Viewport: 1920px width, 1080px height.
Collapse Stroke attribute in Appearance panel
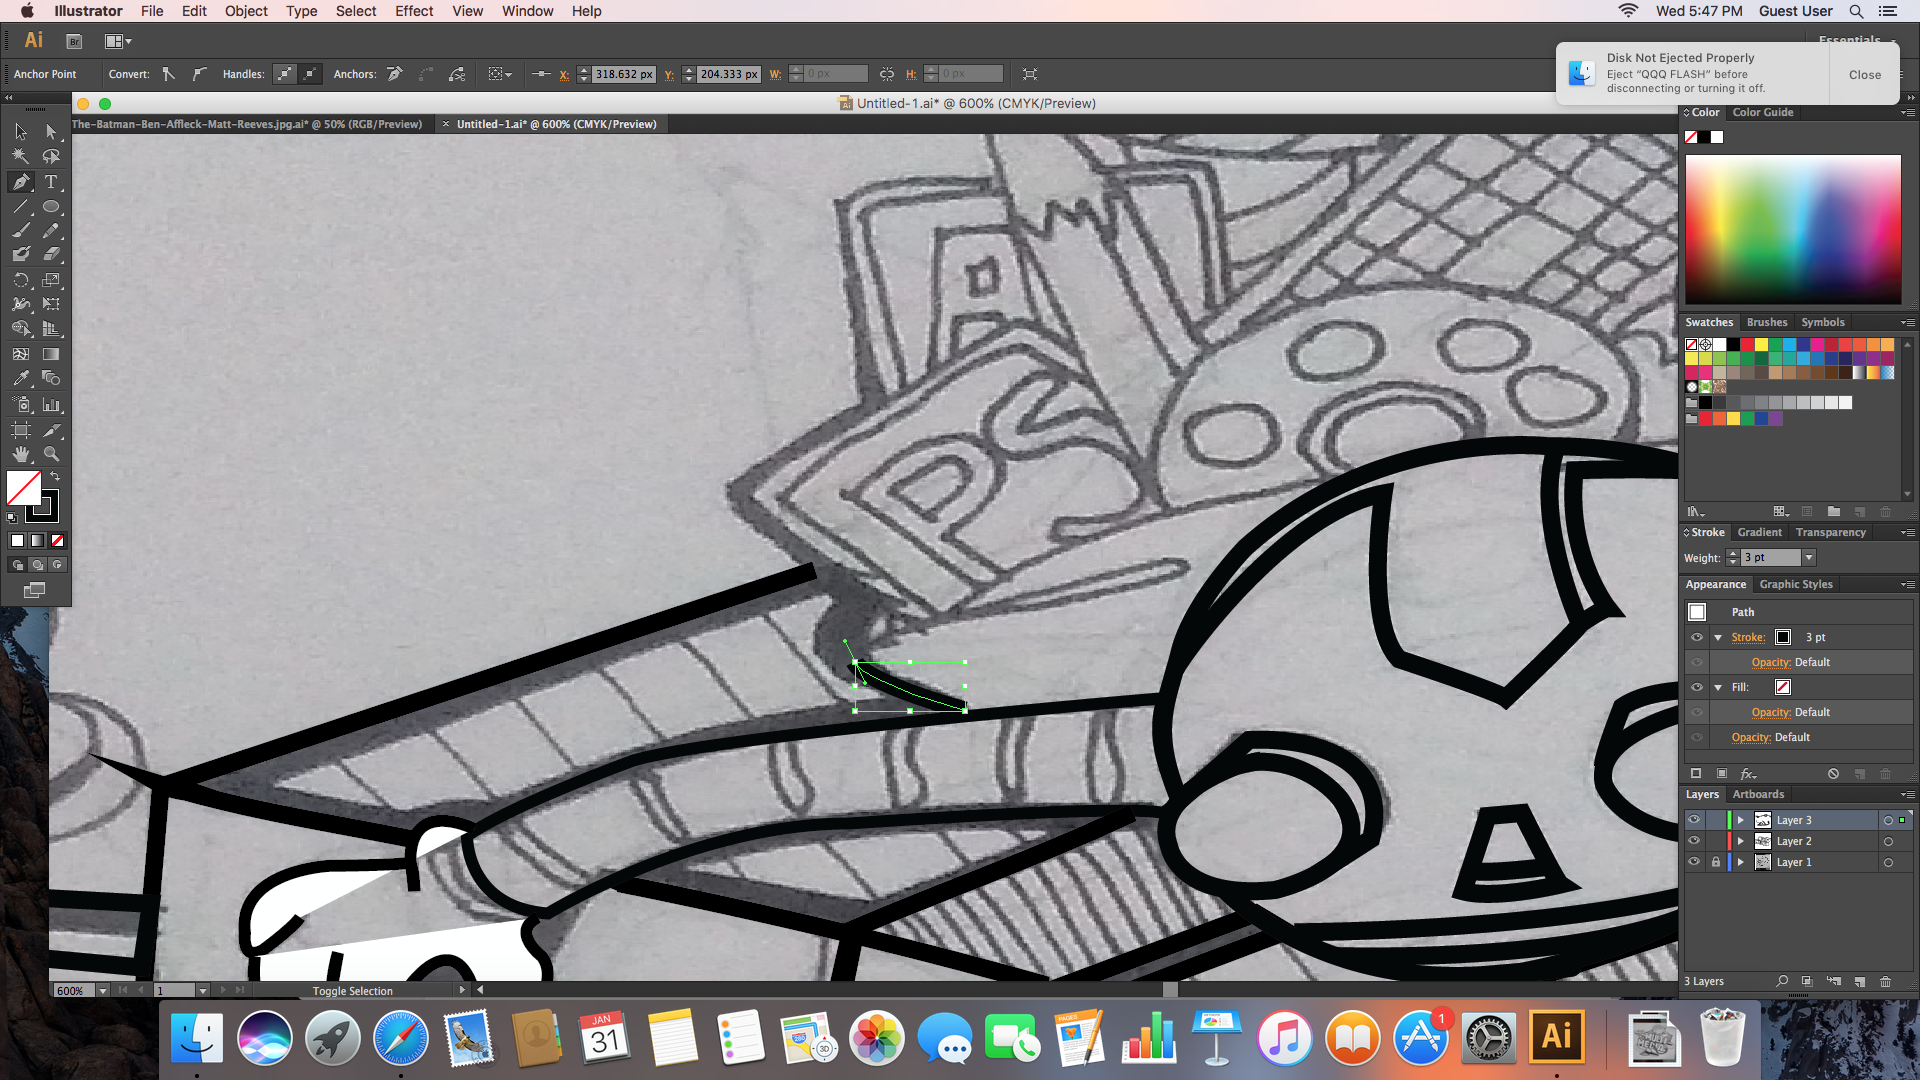pyautogui.click(x=1718, y=637)
